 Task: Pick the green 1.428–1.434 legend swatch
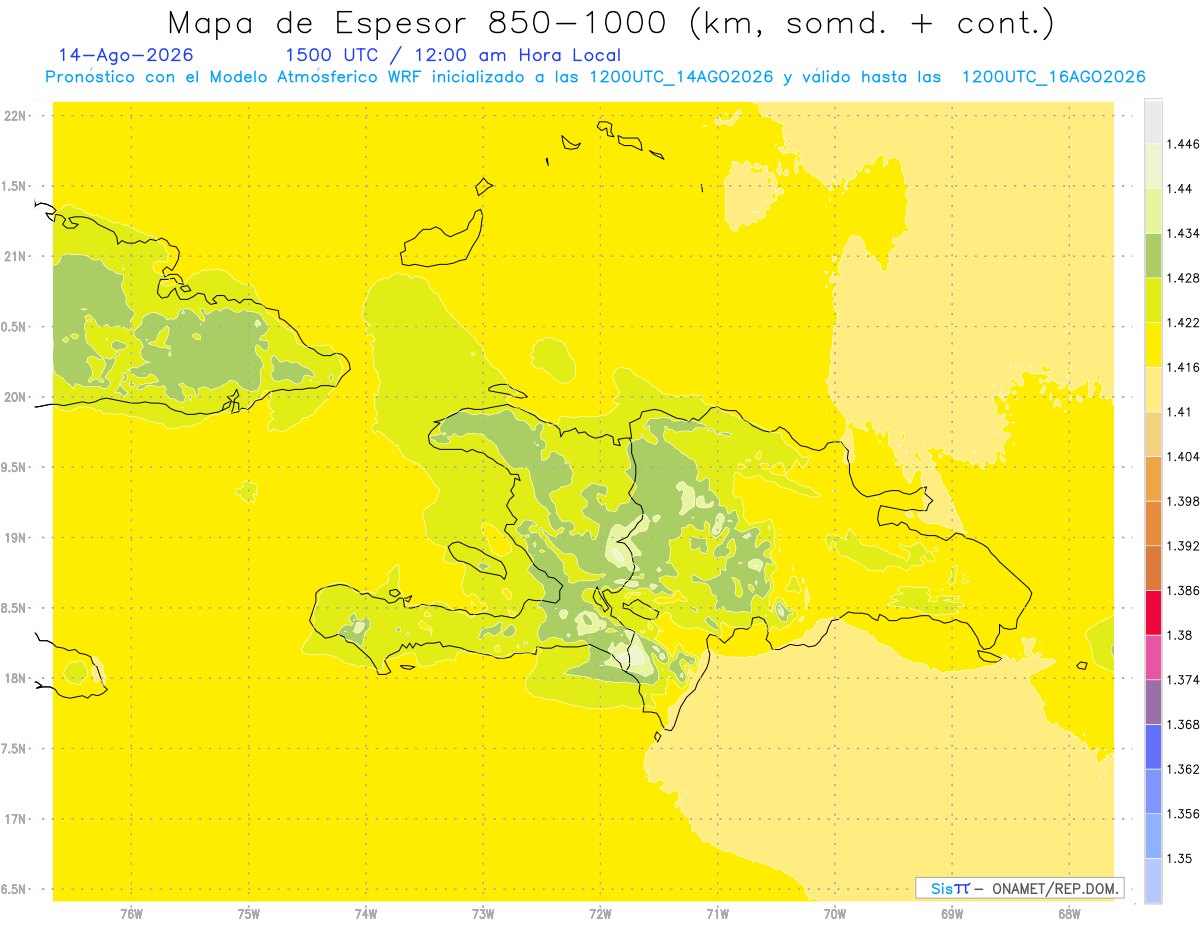(1153, 255)
